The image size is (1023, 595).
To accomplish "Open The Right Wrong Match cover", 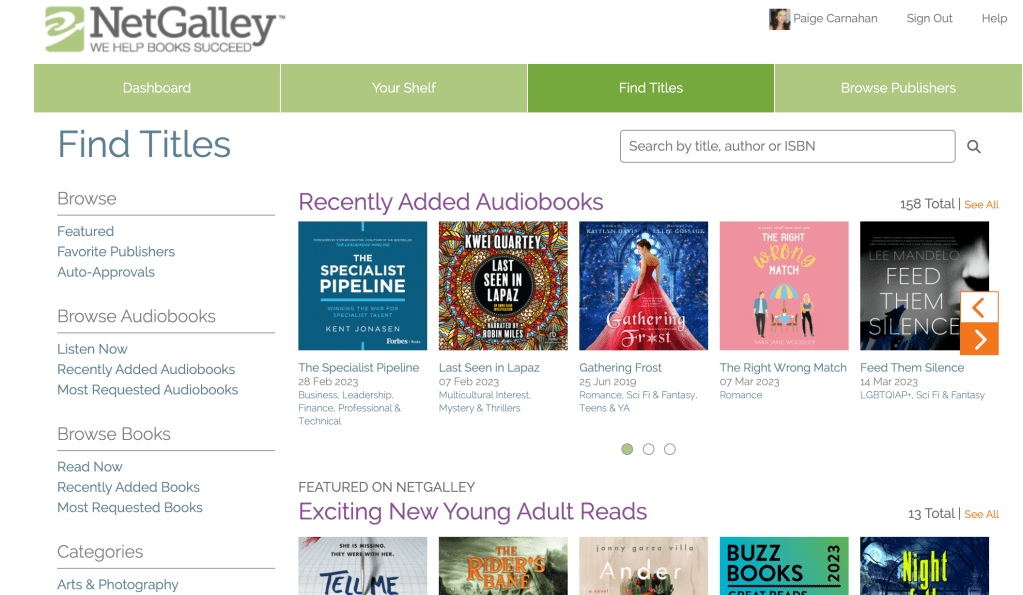I will click(x=784, y=286).
